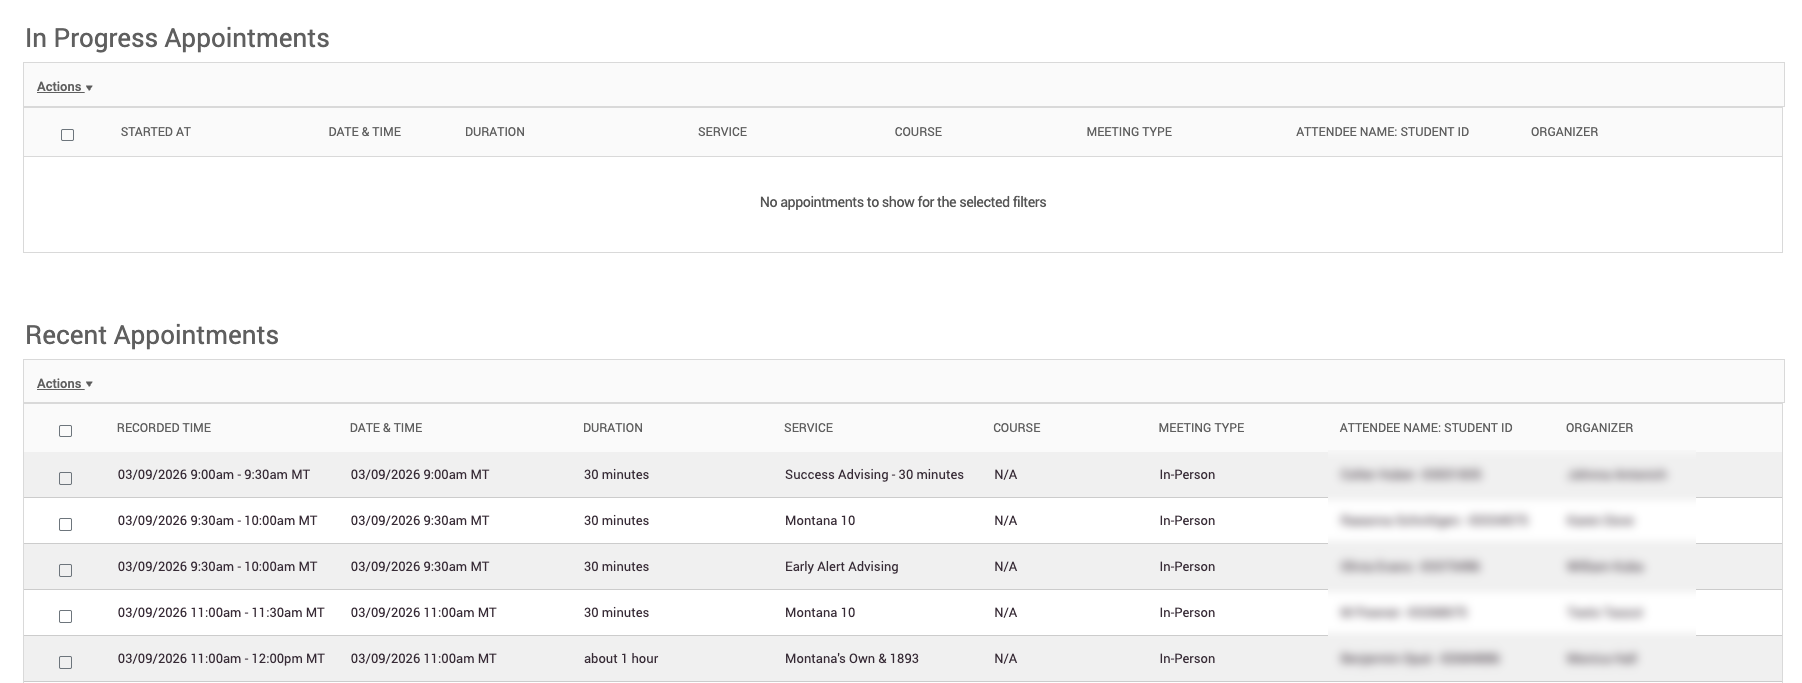Check the Montana's Own & 1893 appointment checkbox
The image size is (1802, 683).
pyautogui.click(x=65, y=663)
